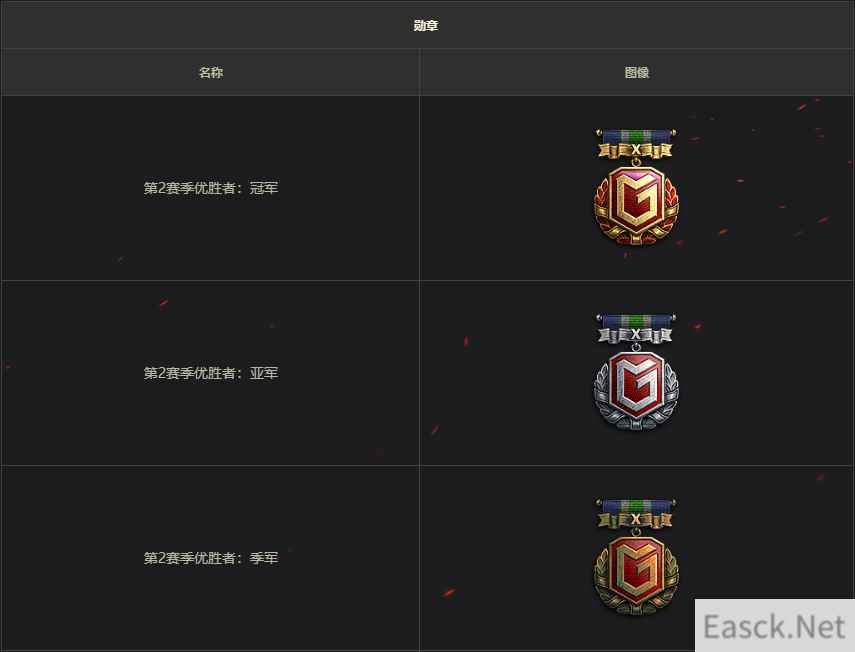Click the bronze third-place medal G emblem
Viewport: 855px width, 652px height.
[636, 571]
